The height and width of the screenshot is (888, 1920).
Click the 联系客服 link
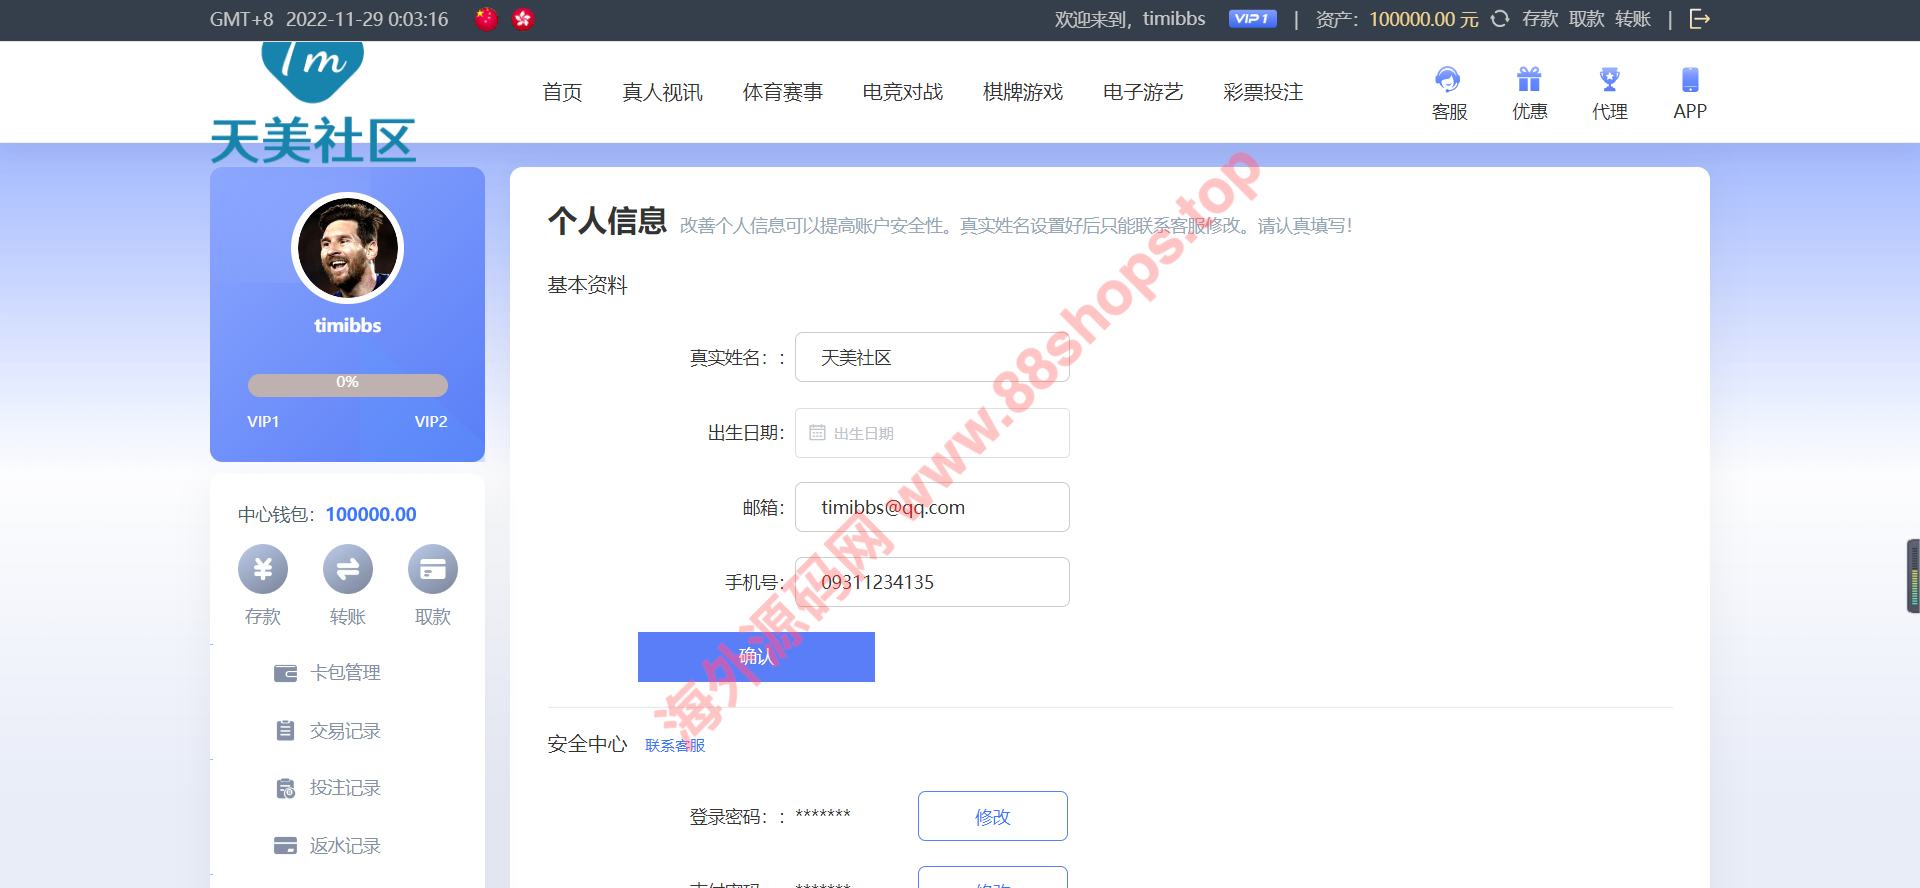coord(675,746)
